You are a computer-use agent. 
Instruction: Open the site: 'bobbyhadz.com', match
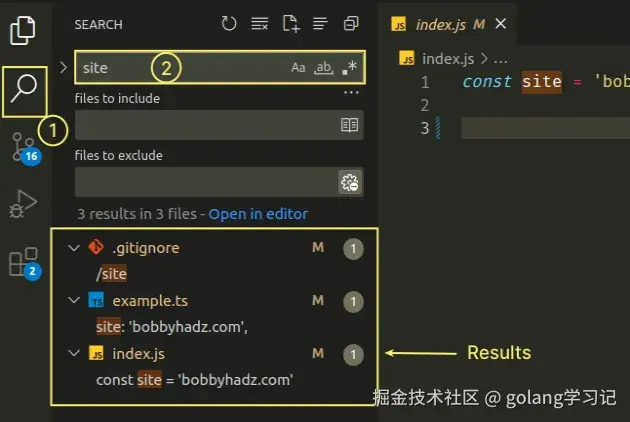[172, 327]
